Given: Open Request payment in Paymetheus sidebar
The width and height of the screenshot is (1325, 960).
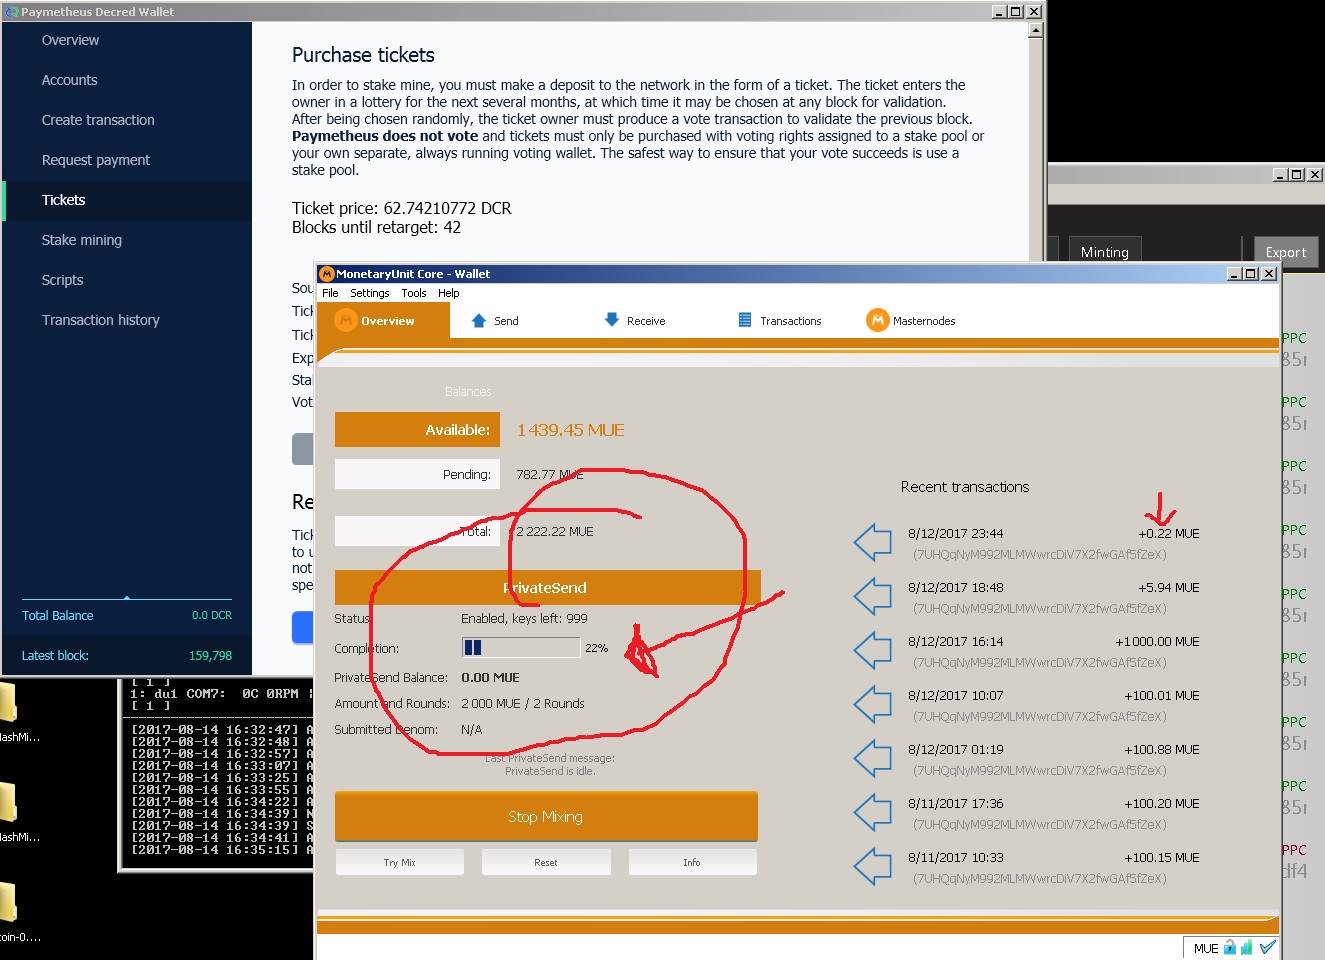Looking at the screenshot, I should 96,160.
